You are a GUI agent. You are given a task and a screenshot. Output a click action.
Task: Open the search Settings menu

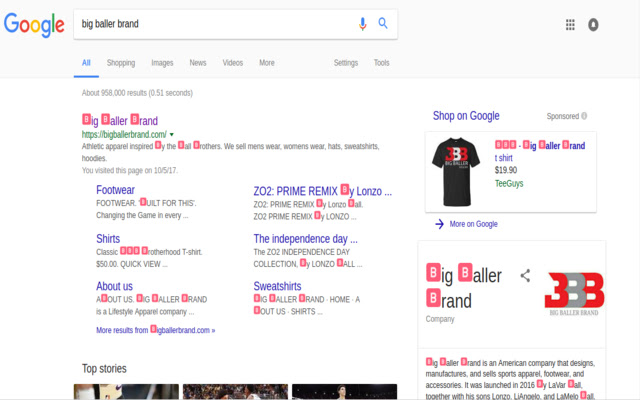tap(346, 63)
